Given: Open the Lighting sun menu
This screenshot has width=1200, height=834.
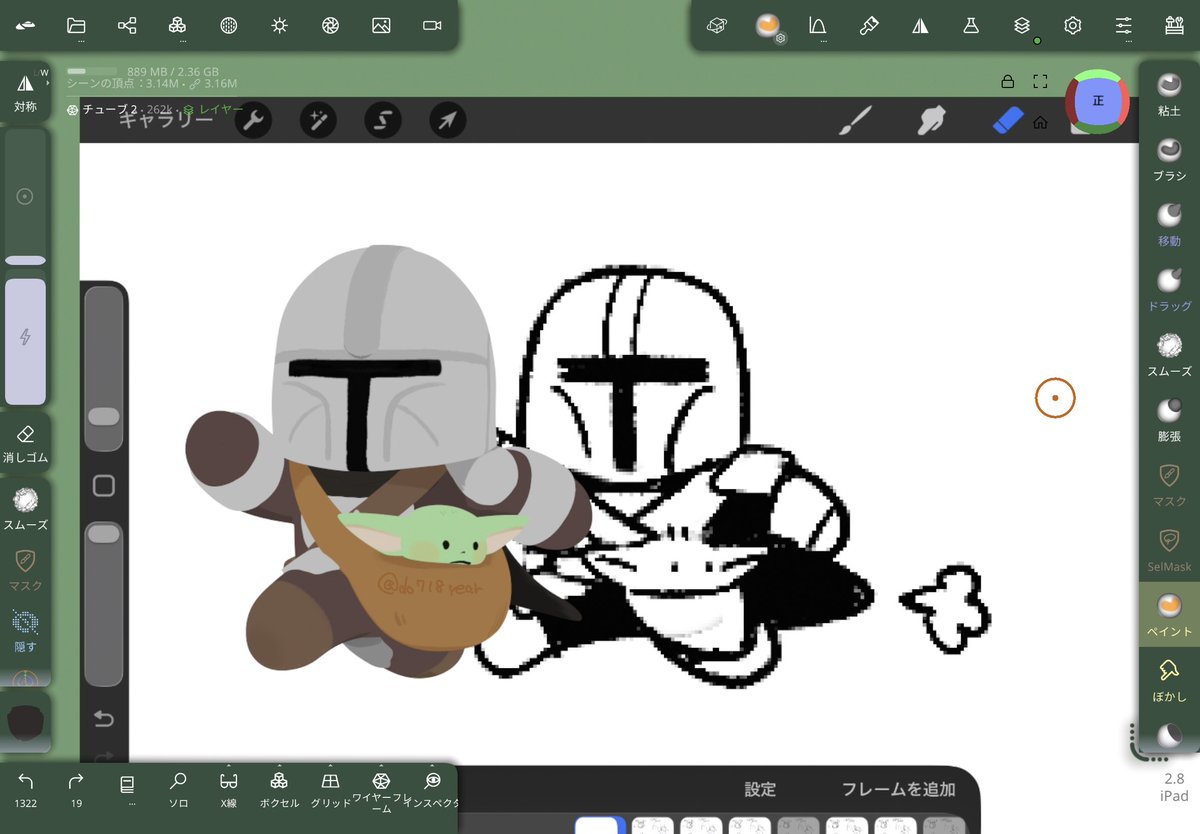Looking at the screenshot, I should point(279,26).
